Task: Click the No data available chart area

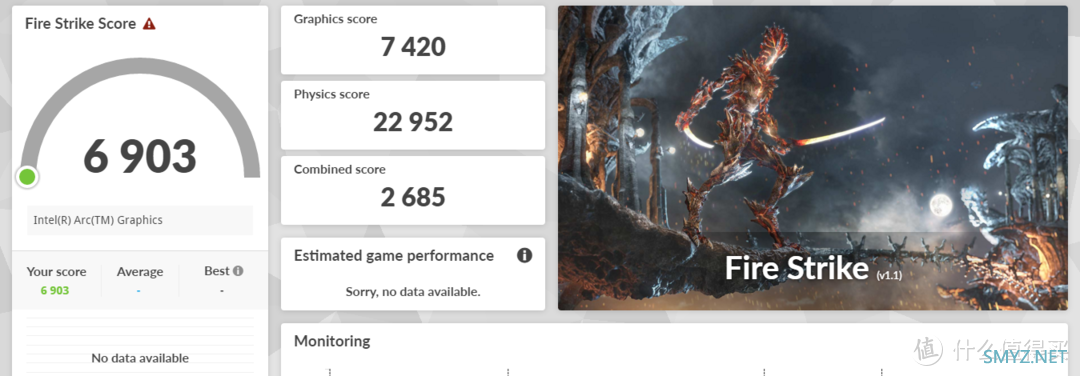Action: coord(140,346)
